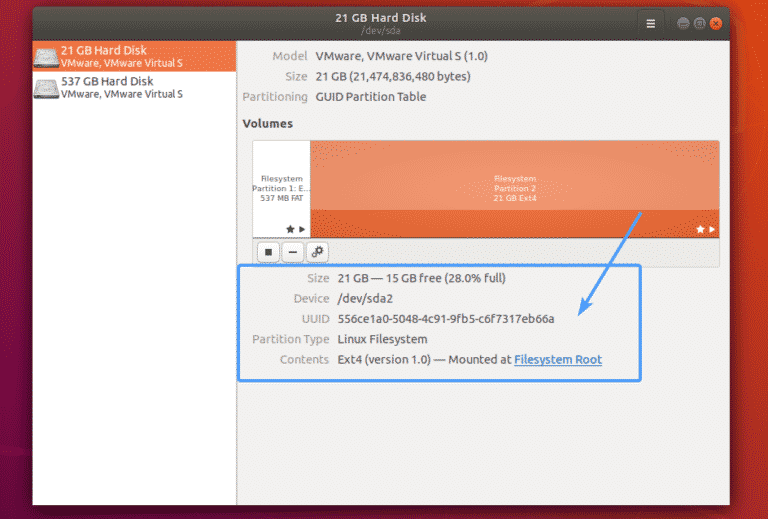Click the UUID value 556ce1a0-5048-4c91-9fb5-c6f7317eb66a
Image resolution: width=768 pixels, height=519 pixels.
[446, 319]
